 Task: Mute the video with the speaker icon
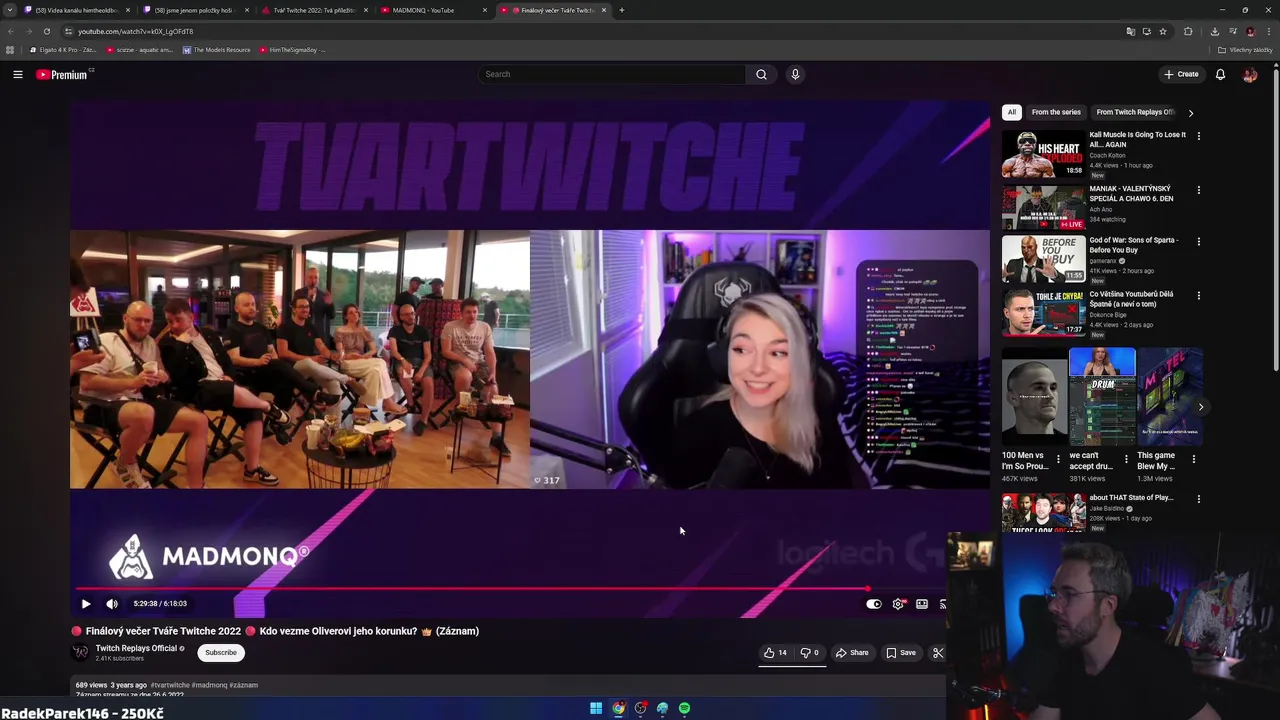point(112,604)
